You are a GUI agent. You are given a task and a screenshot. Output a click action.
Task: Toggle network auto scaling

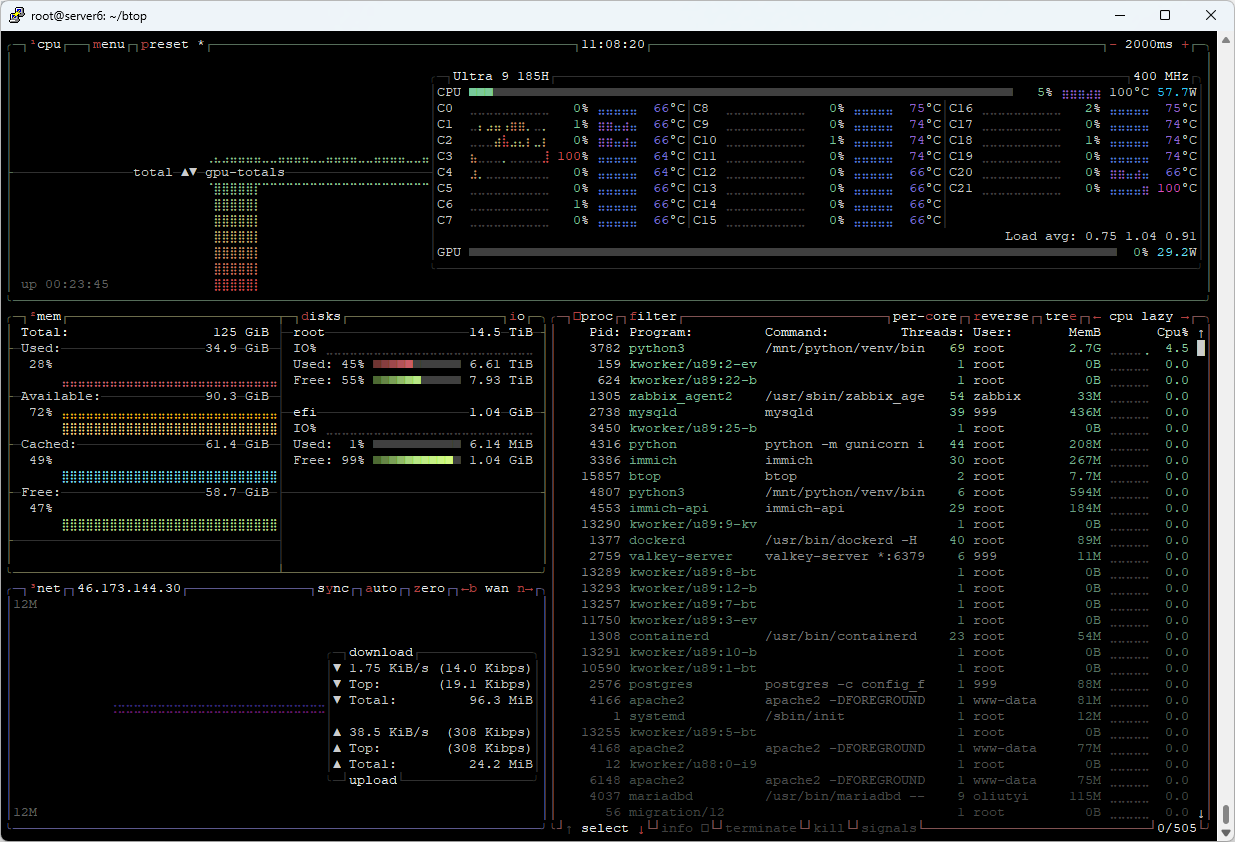point(381,589)
